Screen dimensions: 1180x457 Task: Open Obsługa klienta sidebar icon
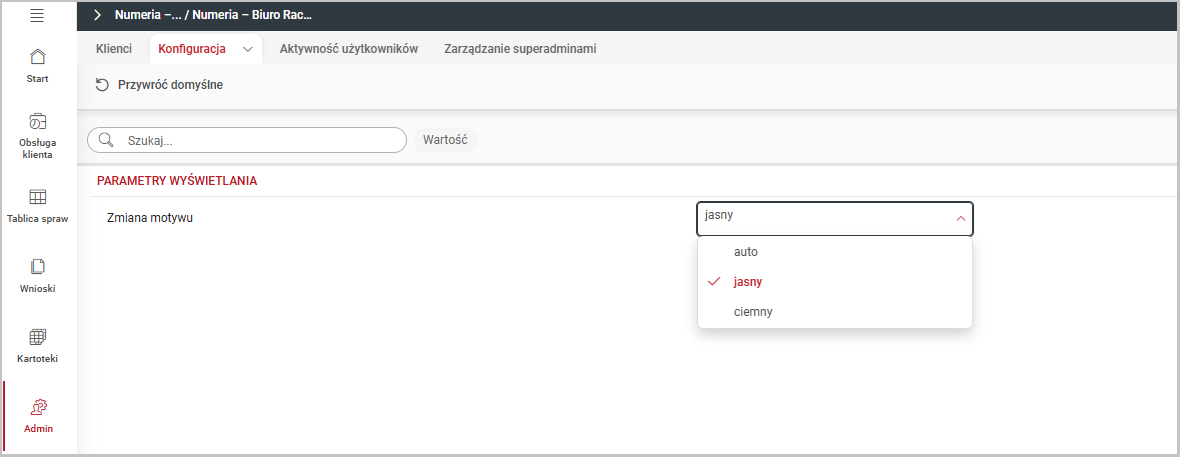(37, 122)
